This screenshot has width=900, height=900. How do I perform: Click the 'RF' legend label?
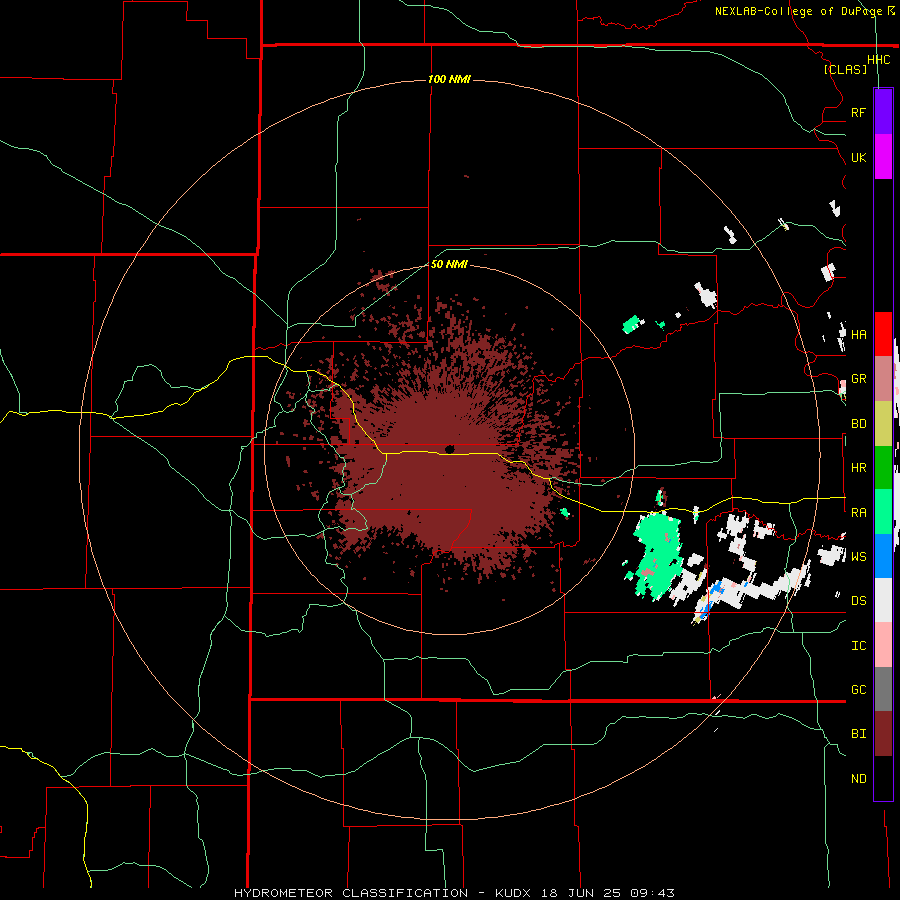click(858, 112)
